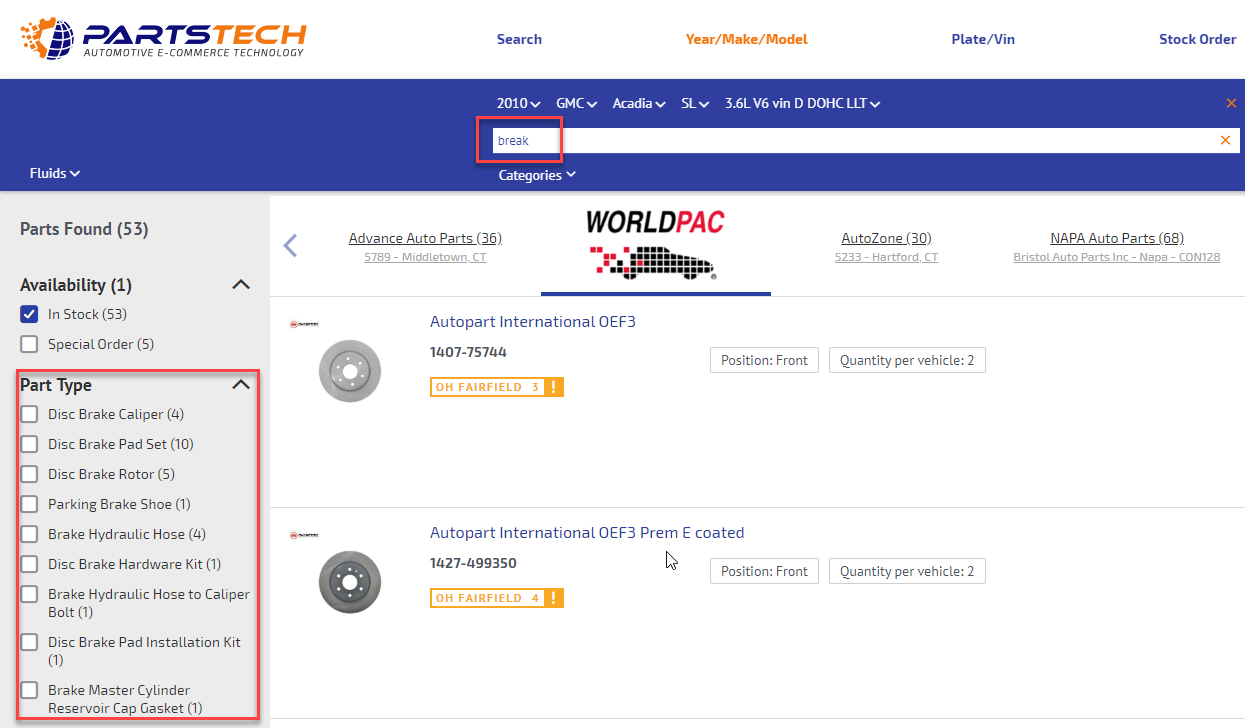This screenshot has width=1245, height=728.
Task: Open the Acadia model dropdown
Action: 639,103
